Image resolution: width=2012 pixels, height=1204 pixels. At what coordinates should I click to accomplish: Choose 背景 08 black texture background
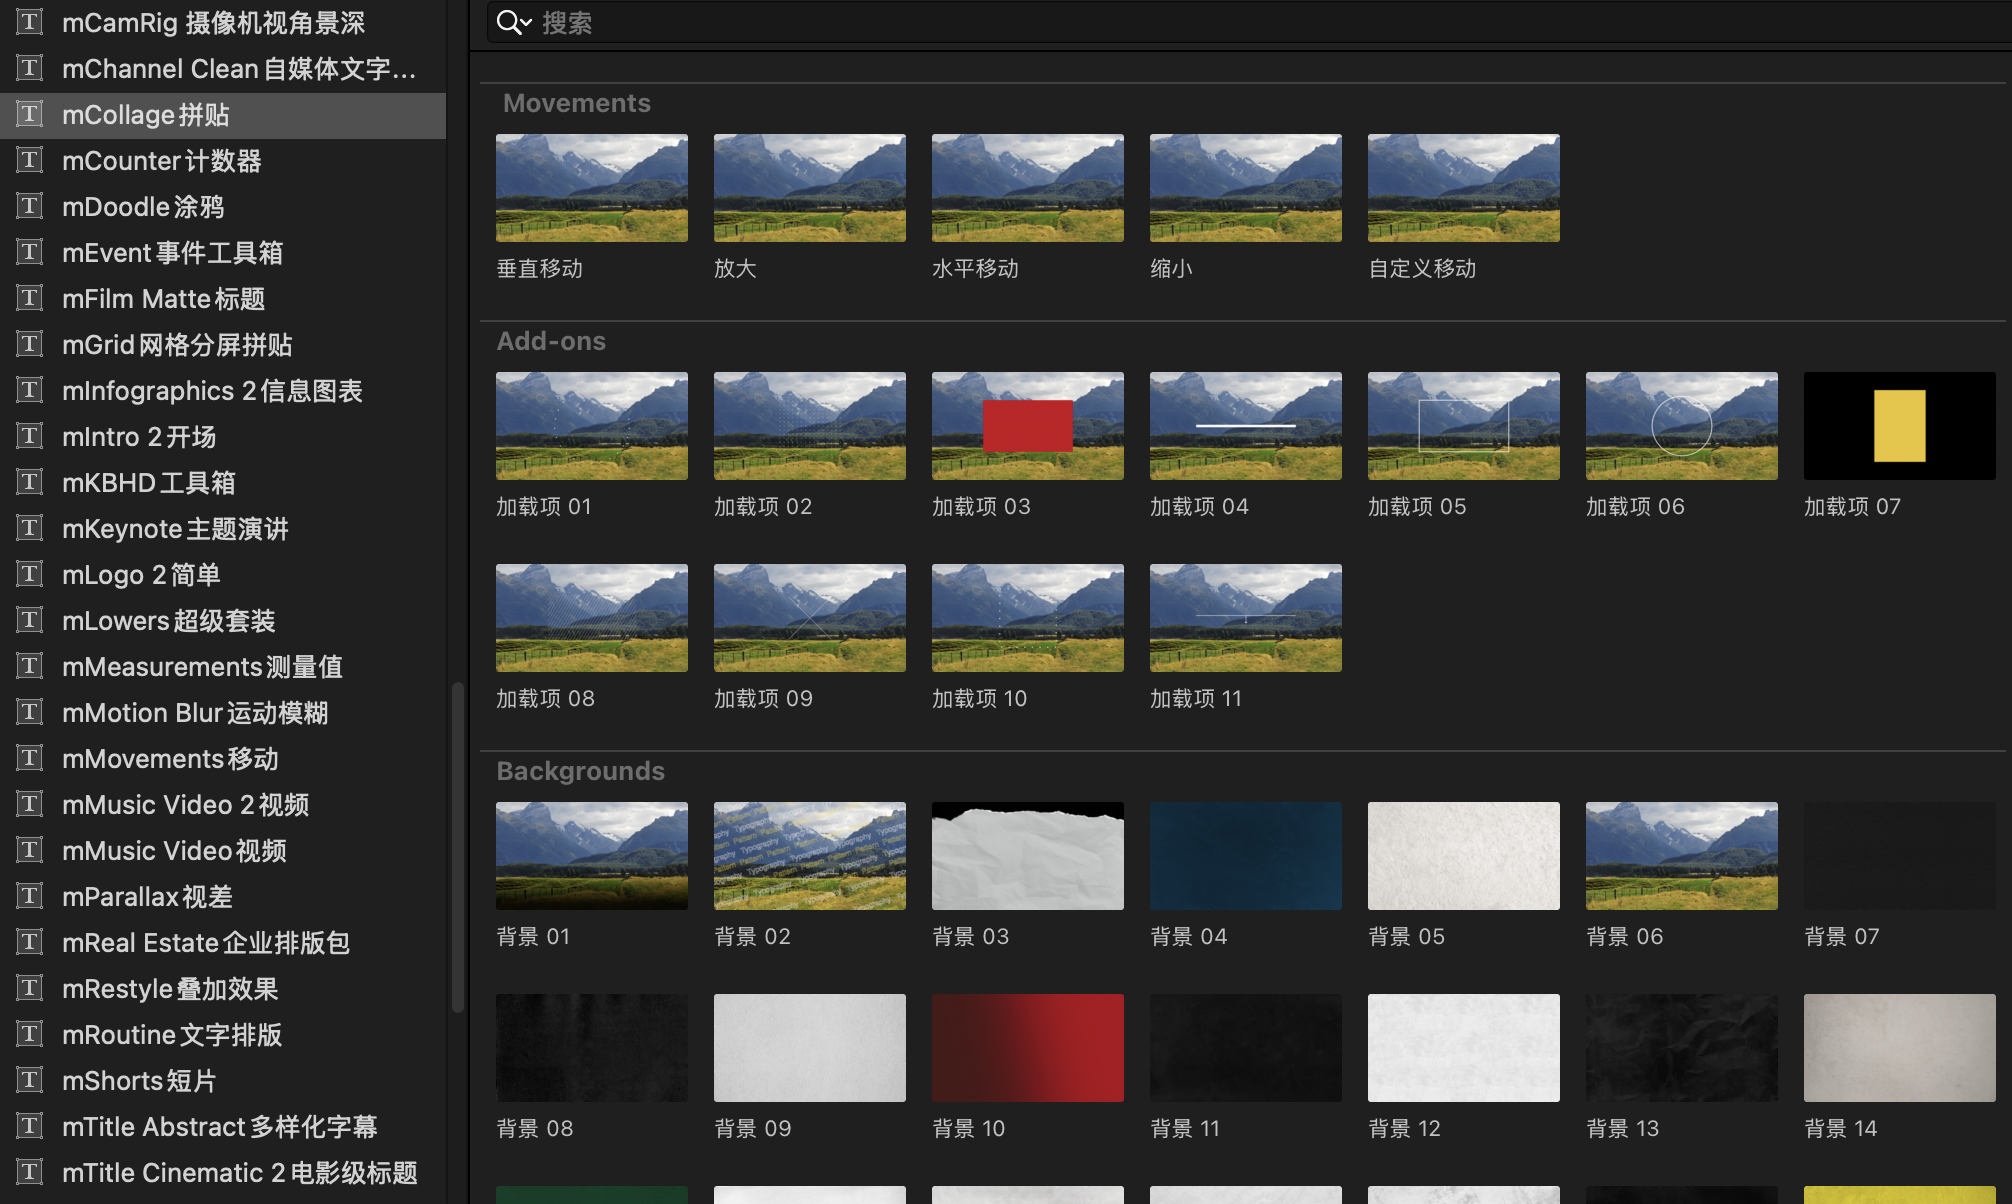click(x=592, y=1048)
